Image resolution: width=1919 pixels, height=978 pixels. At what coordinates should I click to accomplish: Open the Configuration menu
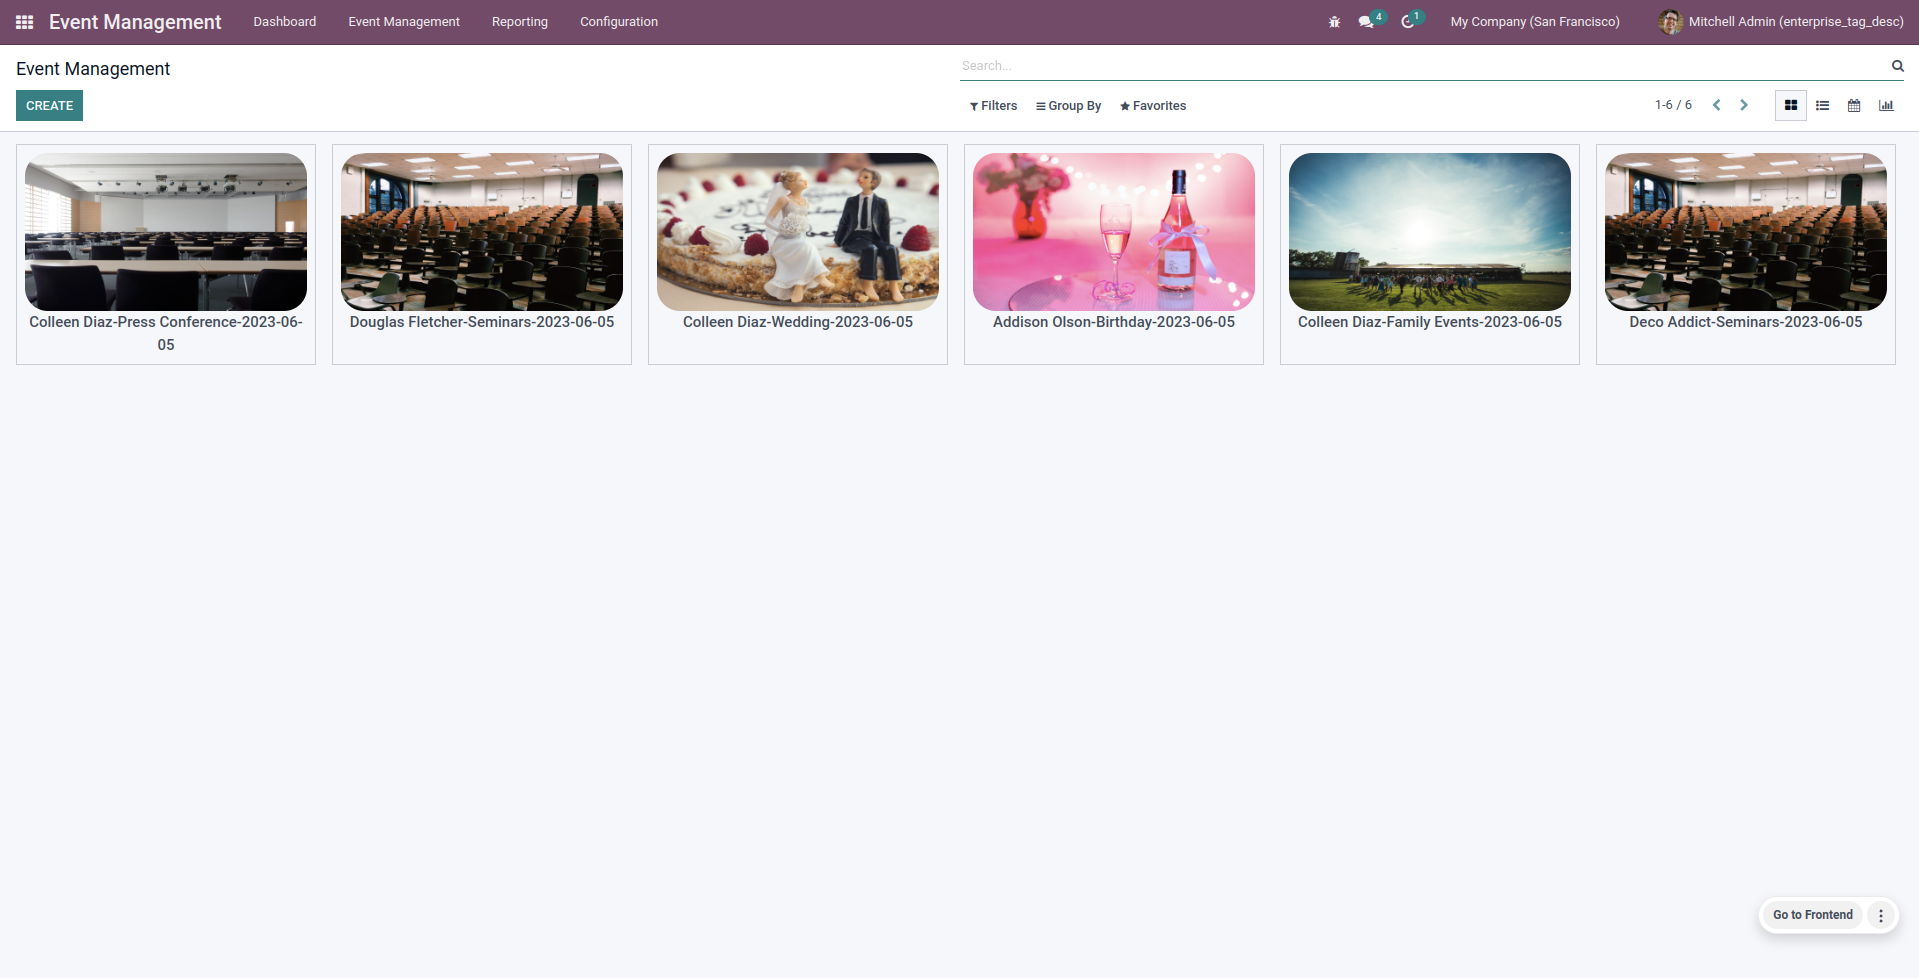point(619,22)
